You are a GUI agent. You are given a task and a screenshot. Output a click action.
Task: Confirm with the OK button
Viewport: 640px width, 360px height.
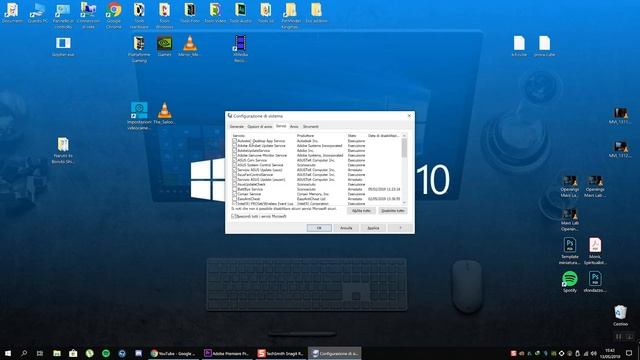click(x=319, y=228)
